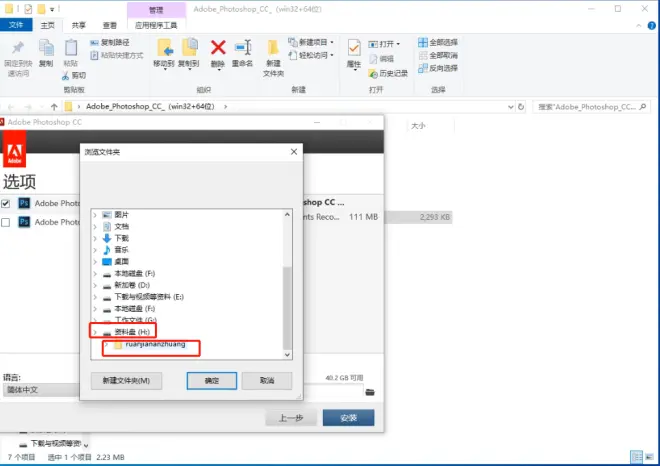Screen dimensions: 660x466
Task: Click Properties (属性) checkmark icon
Action: click(x=354, y=48)
